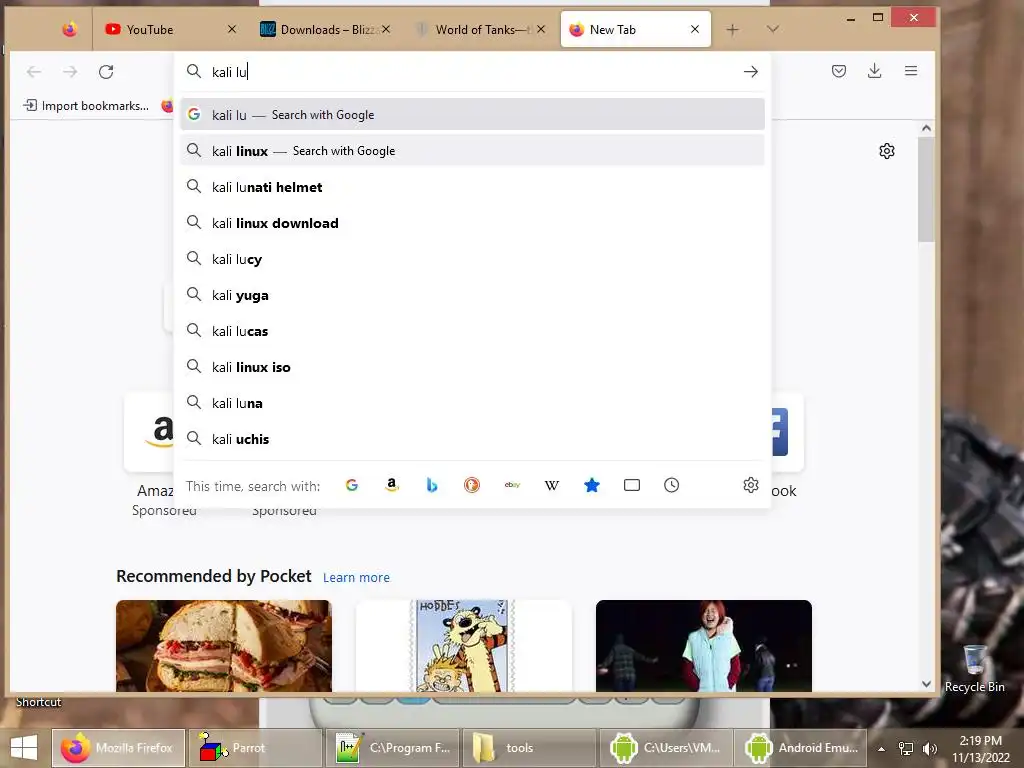Image resolution: width=1024 pixels, height=768 pixels.
Task: Select the "kali lunati helmet" suggestion
Action: (x=472, y=187)
